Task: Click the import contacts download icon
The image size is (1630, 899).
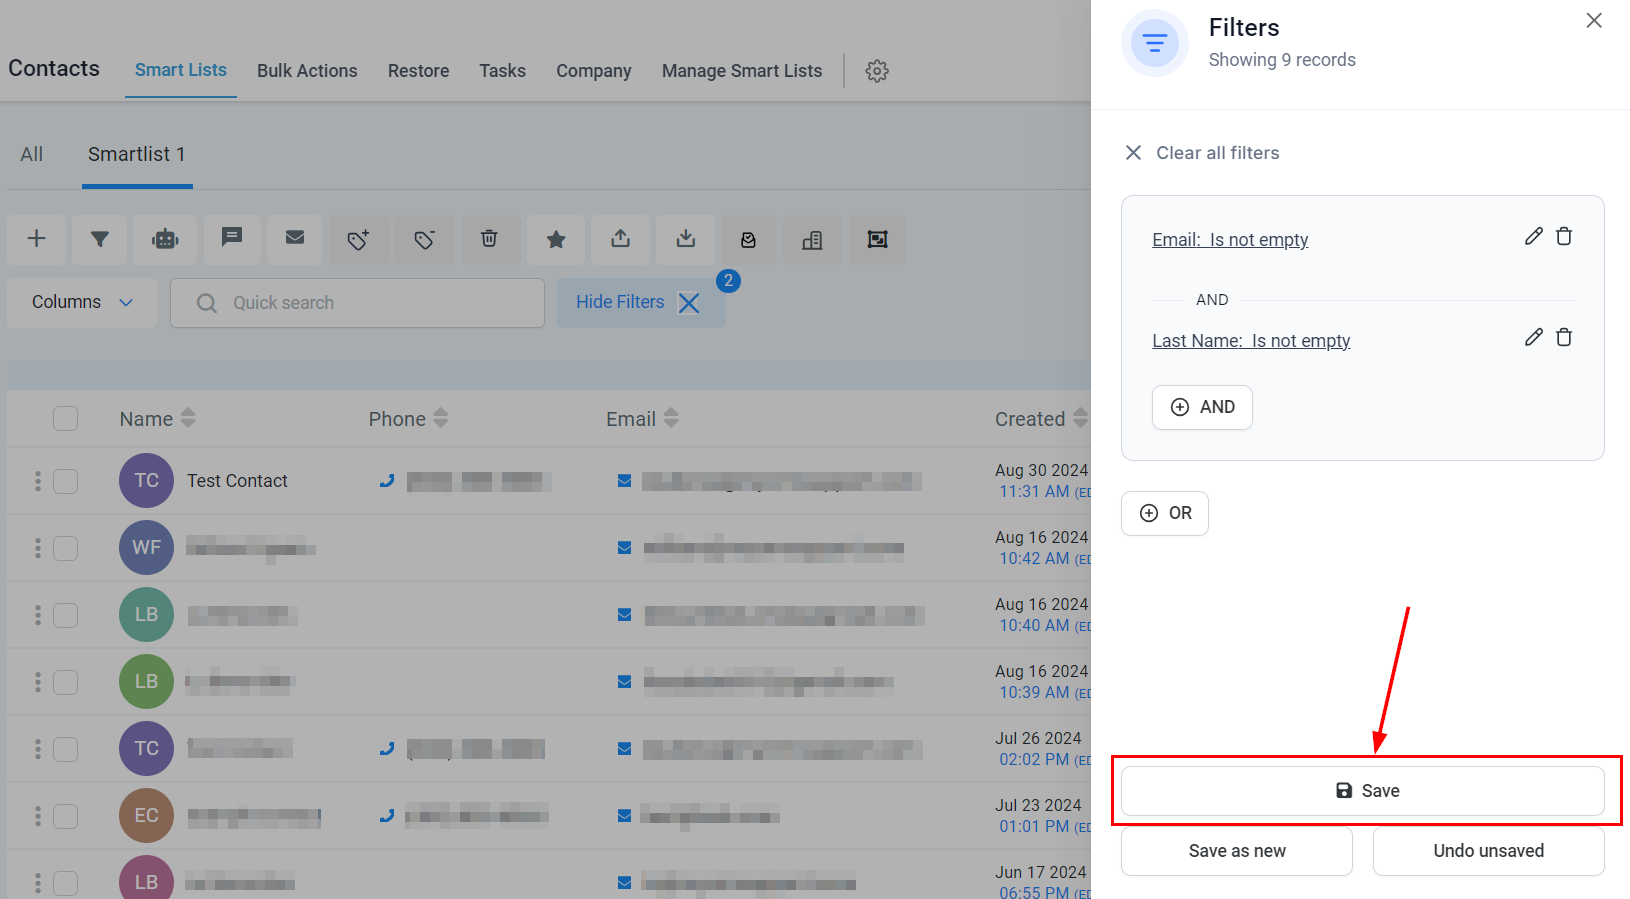Action: (x=686, y=239)
